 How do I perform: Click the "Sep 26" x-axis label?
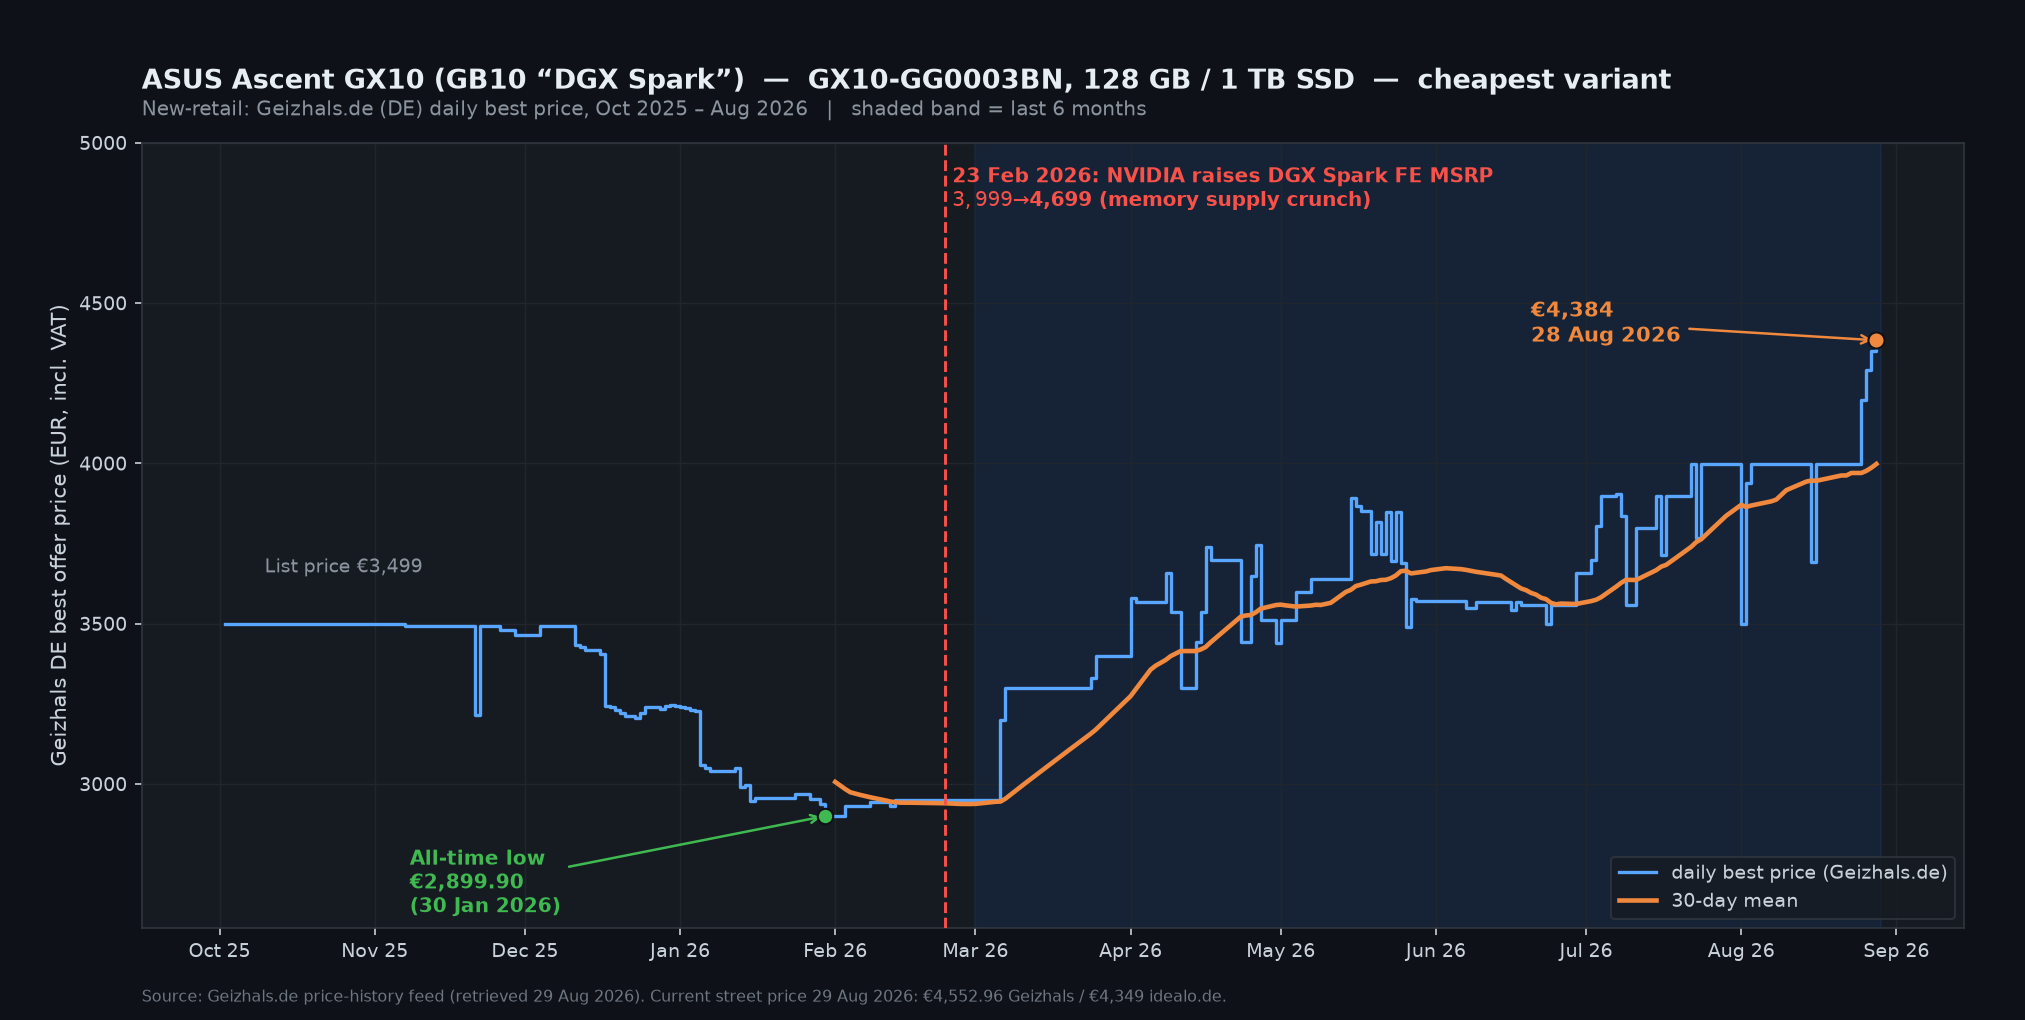click(x=1896, y=950)
